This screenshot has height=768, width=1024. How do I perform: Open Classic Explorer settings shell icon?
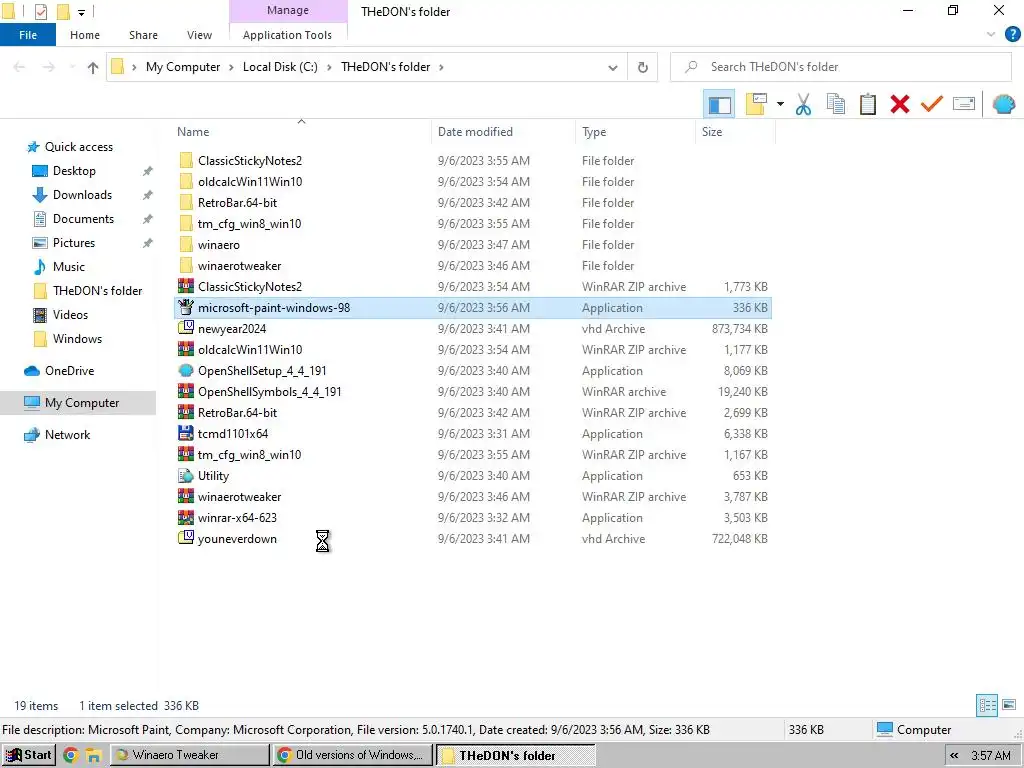[1003, 104]
